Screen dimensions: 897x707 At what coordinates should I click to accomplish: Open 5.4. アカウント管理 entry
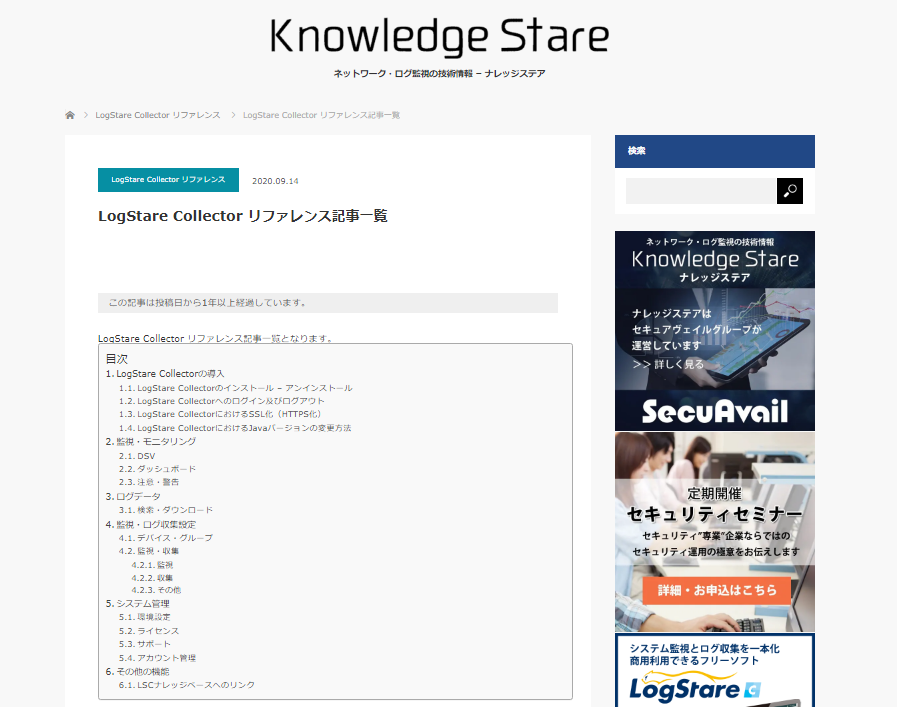pyautogui.click(x=157, y=658)
